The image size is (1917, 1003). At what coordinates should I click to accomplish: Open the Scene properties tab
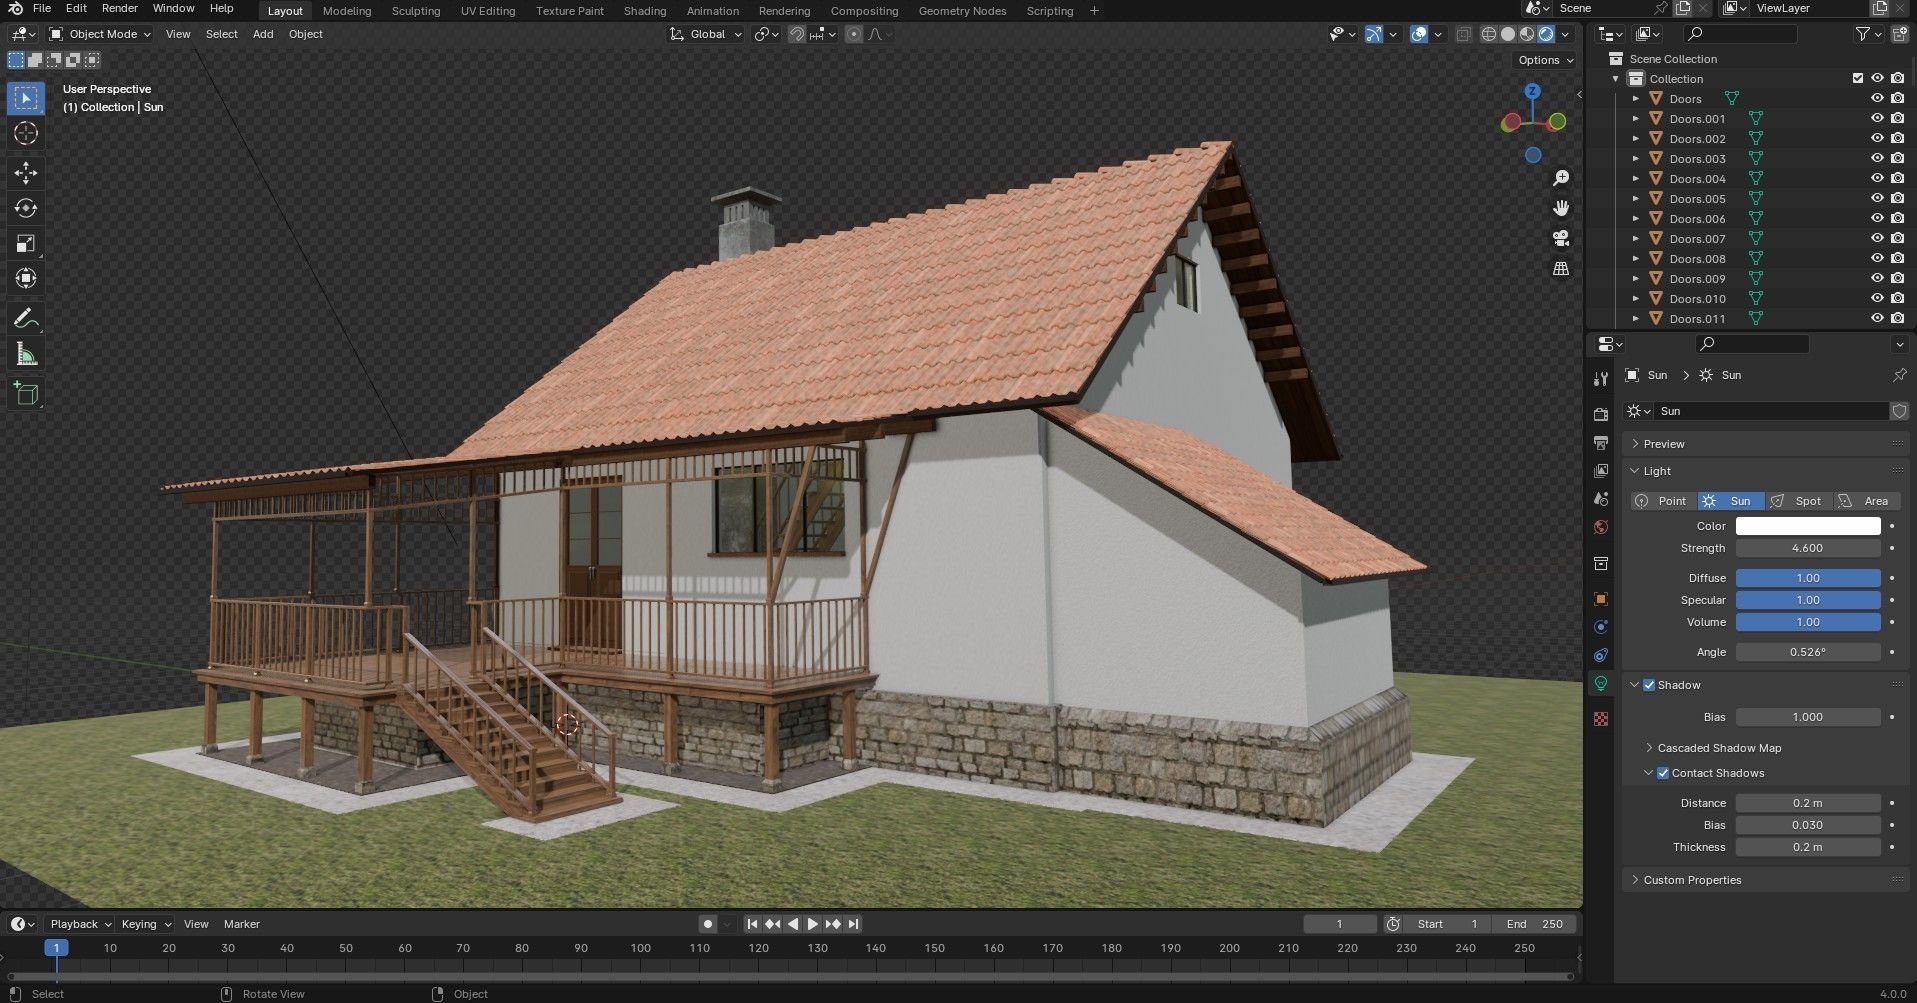[x=1601, y=498]
